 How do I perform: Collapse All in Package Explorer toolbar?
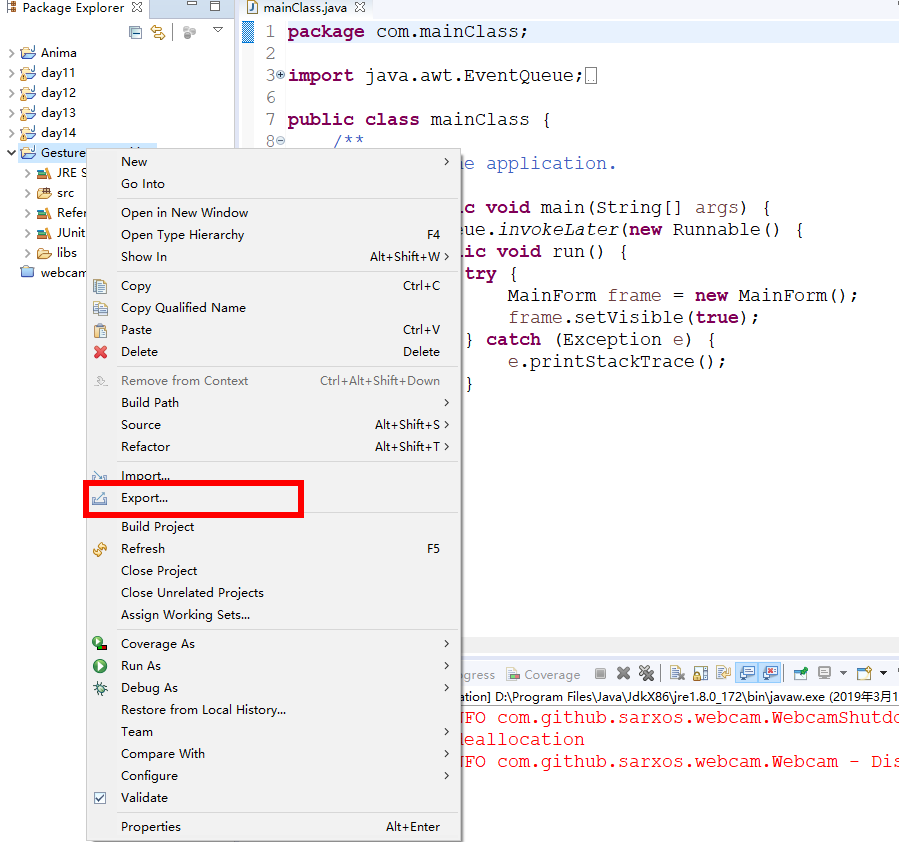[x=135, y=31]
